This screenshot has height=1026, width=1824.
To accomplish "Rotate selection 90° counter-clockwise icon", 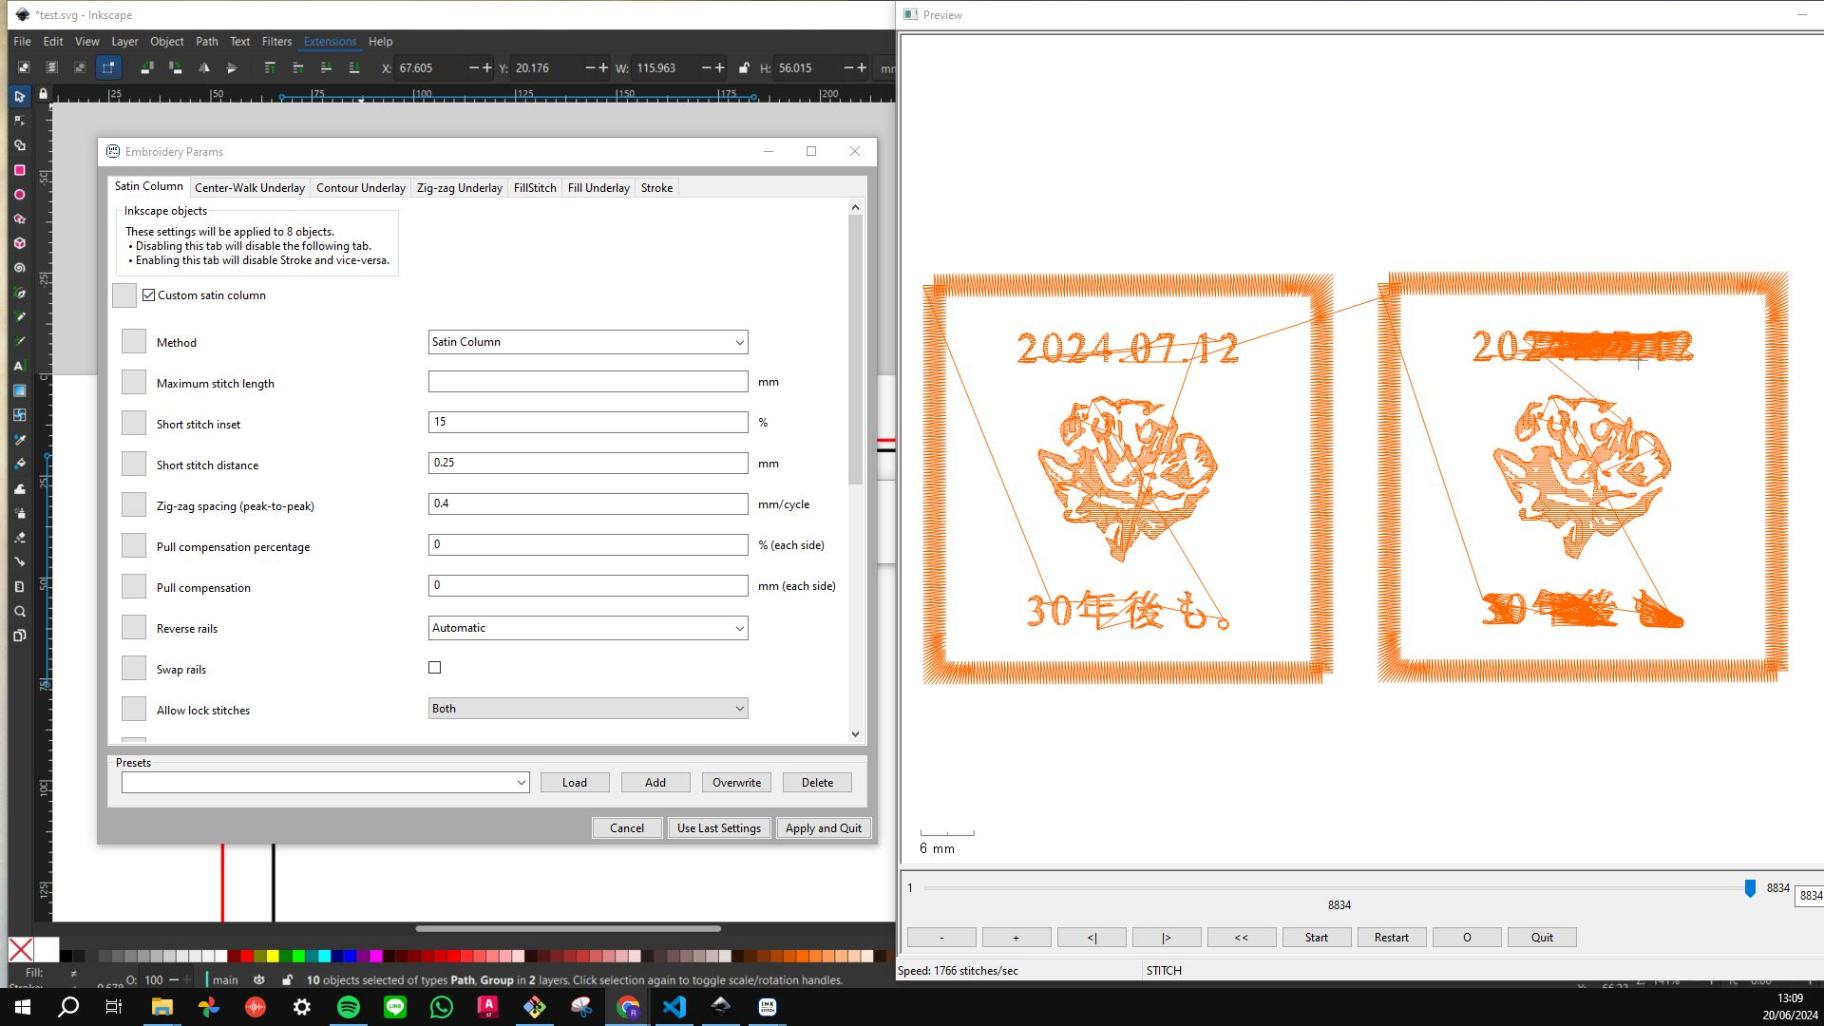I will (x=147, y=68).
